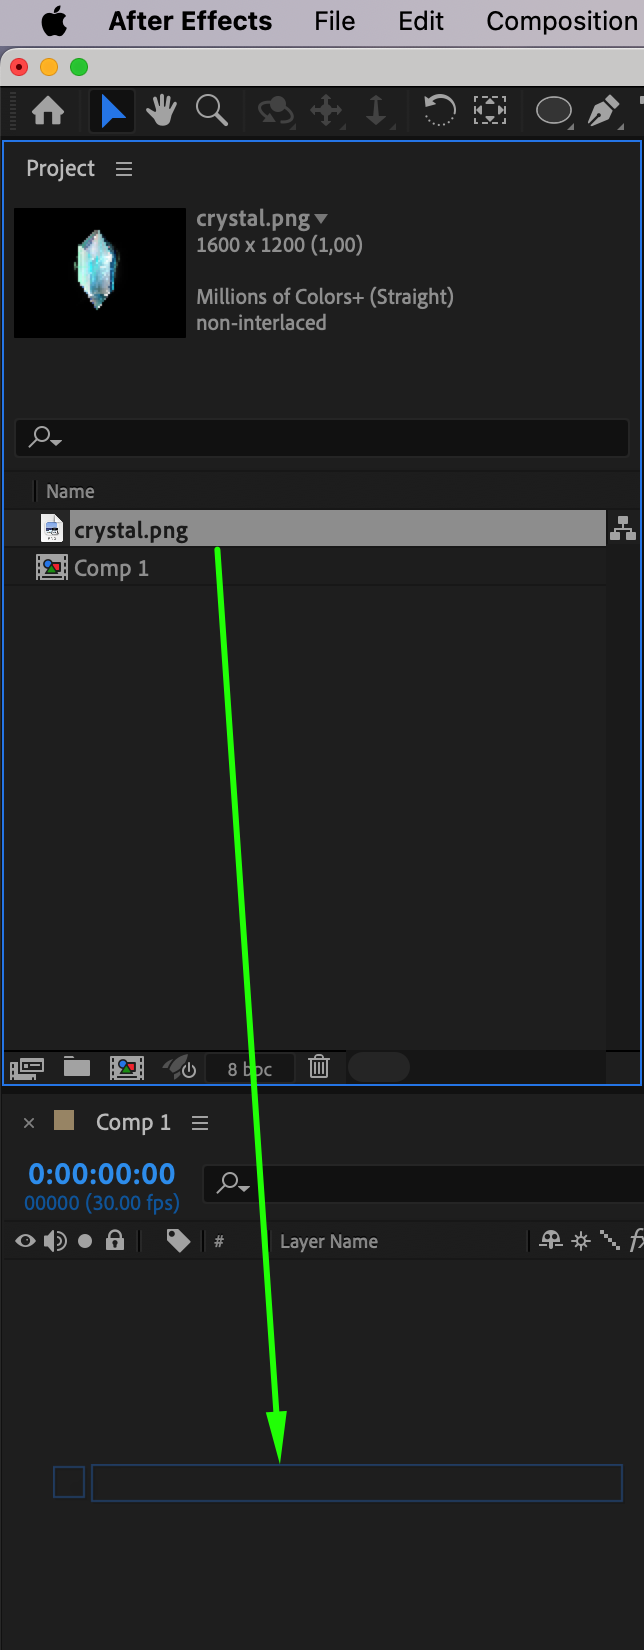The height and width of the screenshot is (1650, 644).
Task: Open the Edit menu
Action: [421, 21]
